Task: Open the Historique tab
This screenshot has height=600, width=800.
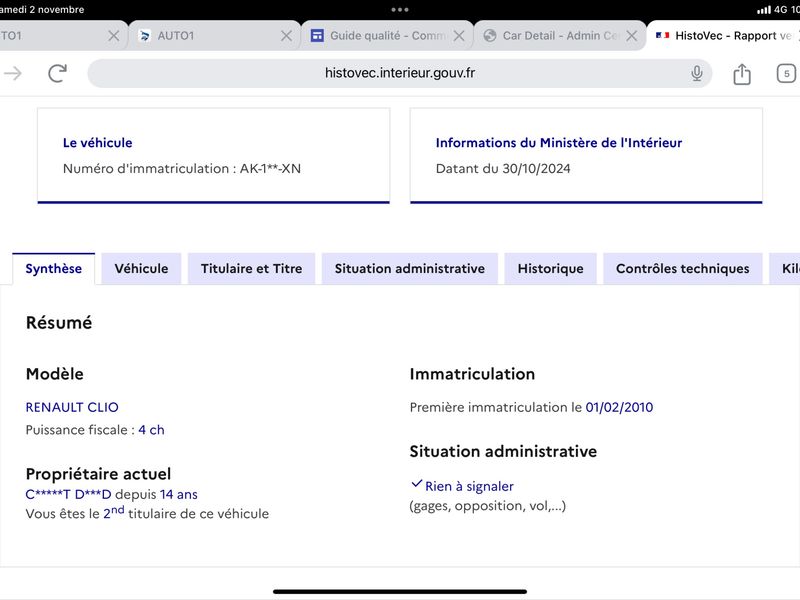Action: (x=551, y=269)
